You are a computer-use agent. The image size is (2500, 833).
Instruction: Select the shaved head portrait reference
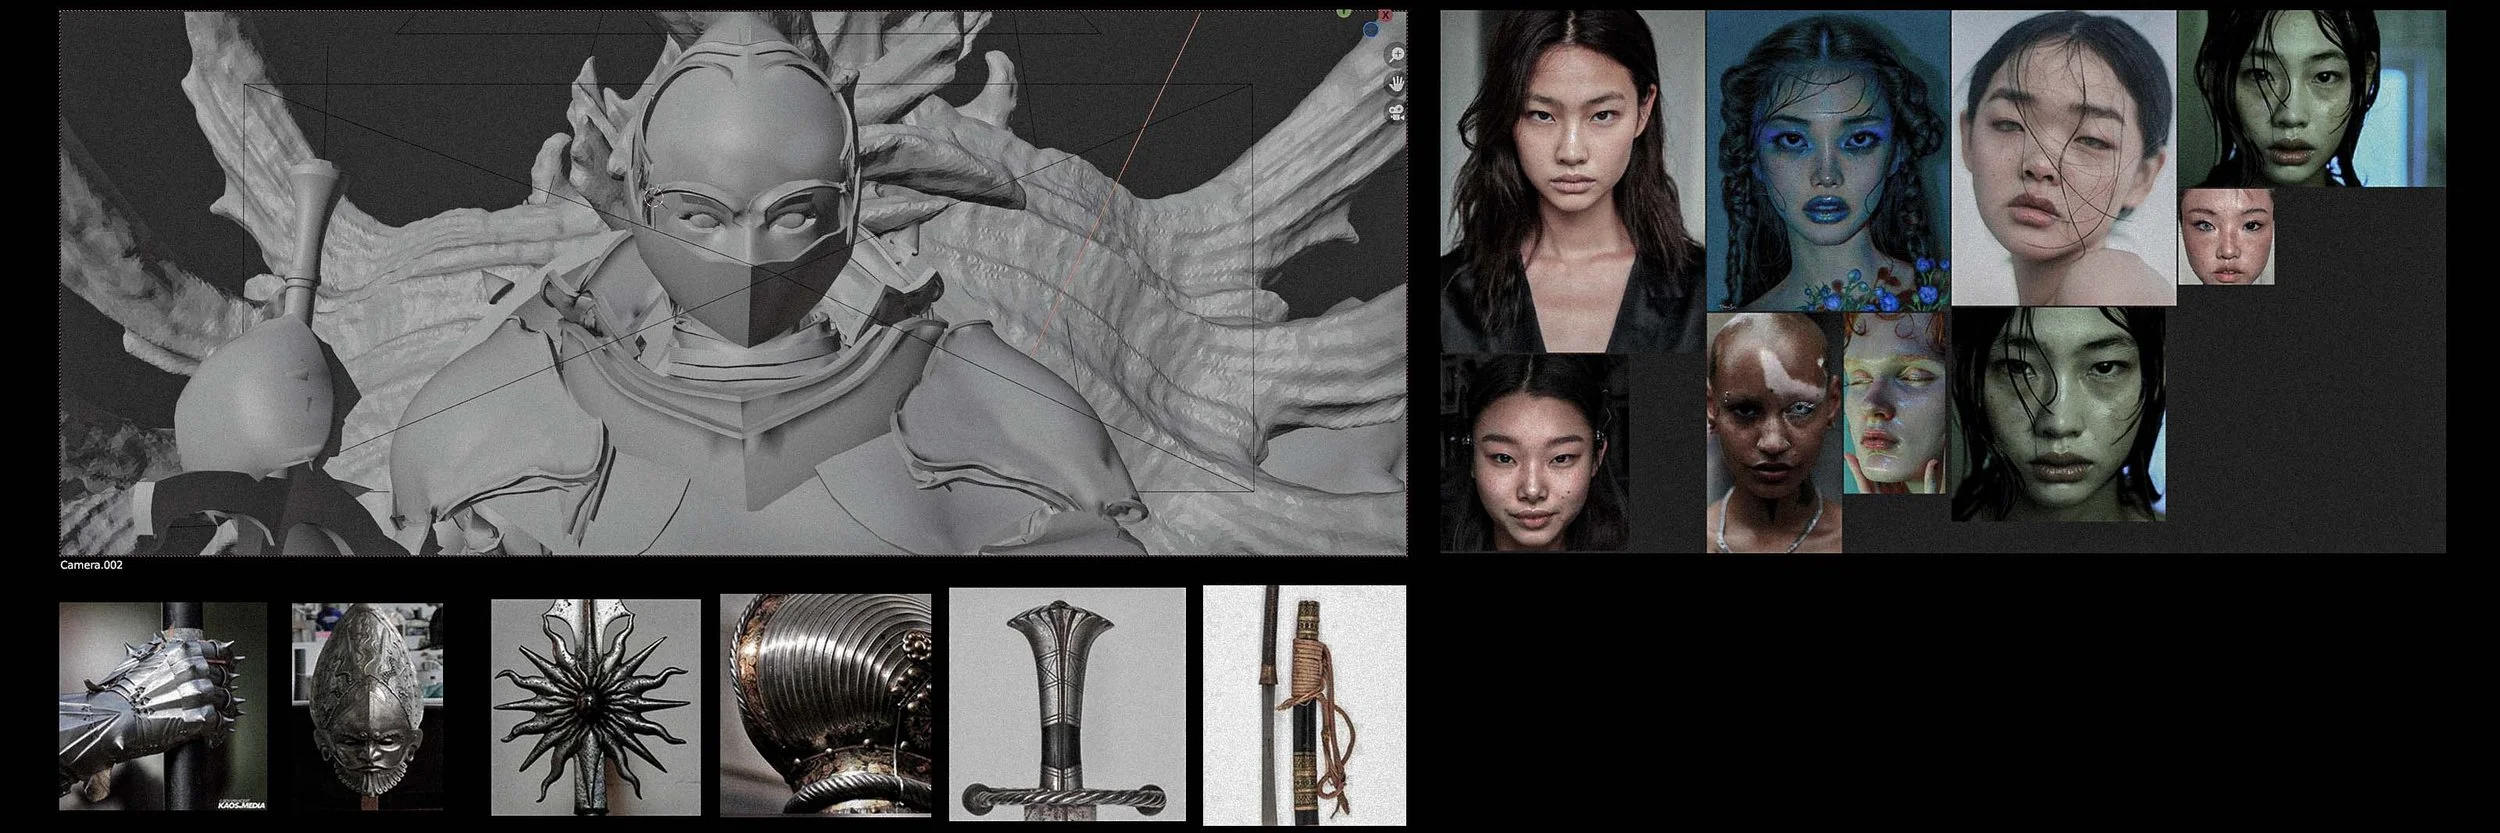1774,433
